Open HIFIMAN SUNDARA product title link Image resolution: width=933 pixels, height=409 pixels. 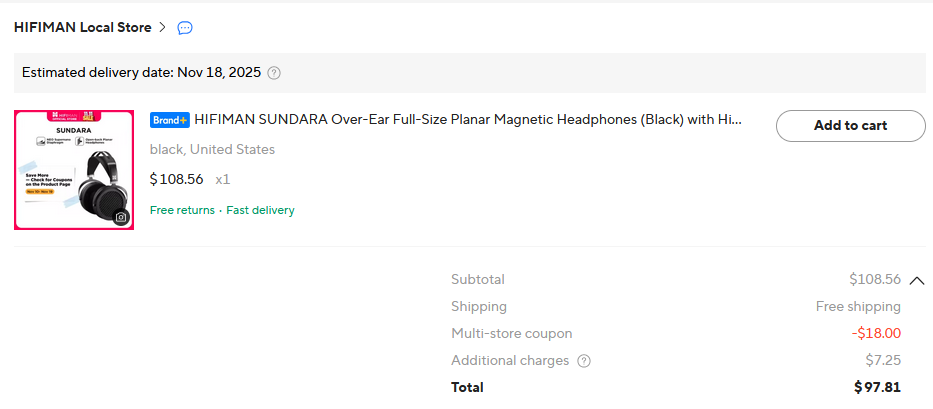pyautogui.click(x=468, y=120)
